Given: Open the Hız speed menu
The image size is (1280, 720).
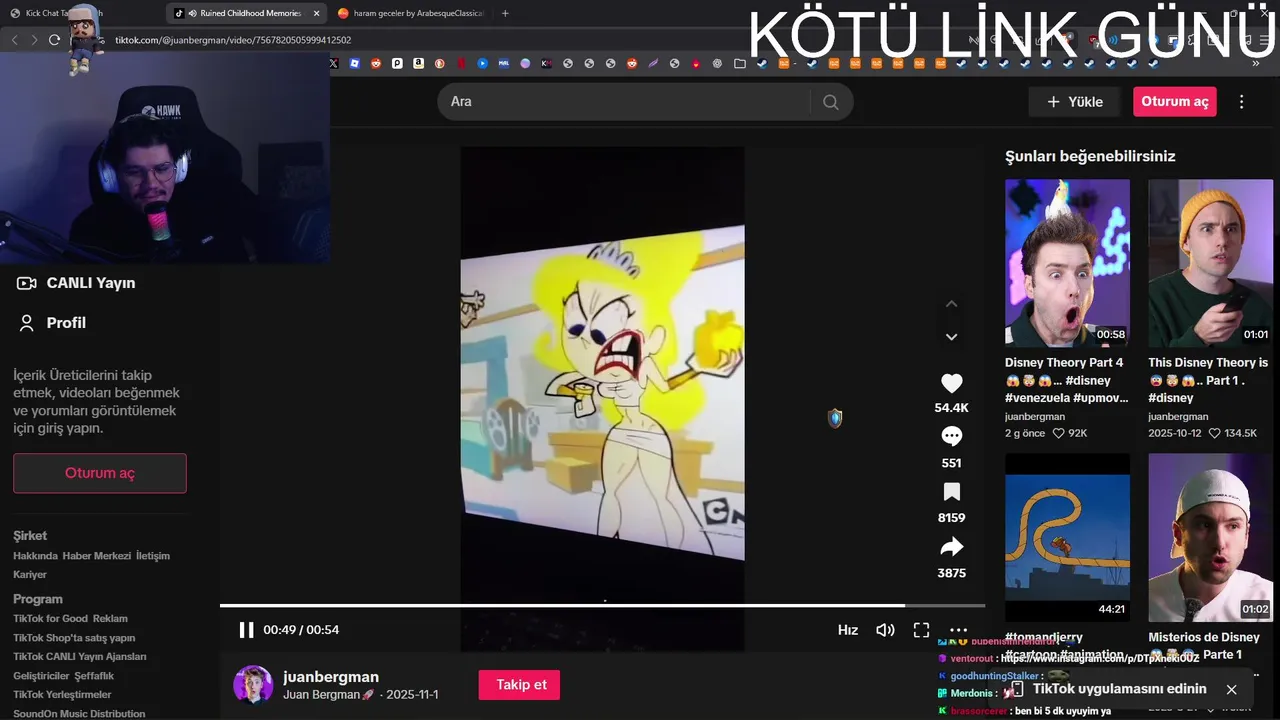Looking at the screenshot, I should (848, 630).
